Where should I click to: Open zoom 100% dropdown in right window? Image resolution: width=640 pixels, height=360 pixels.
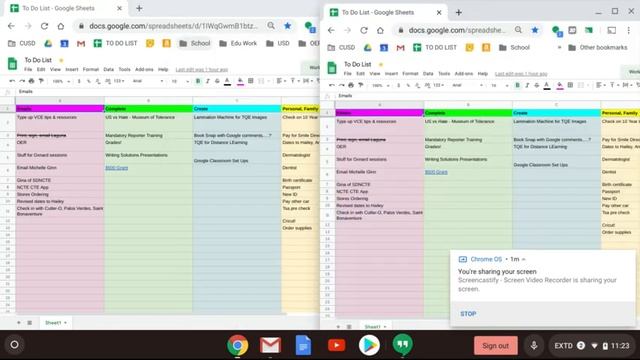(380, 85)
